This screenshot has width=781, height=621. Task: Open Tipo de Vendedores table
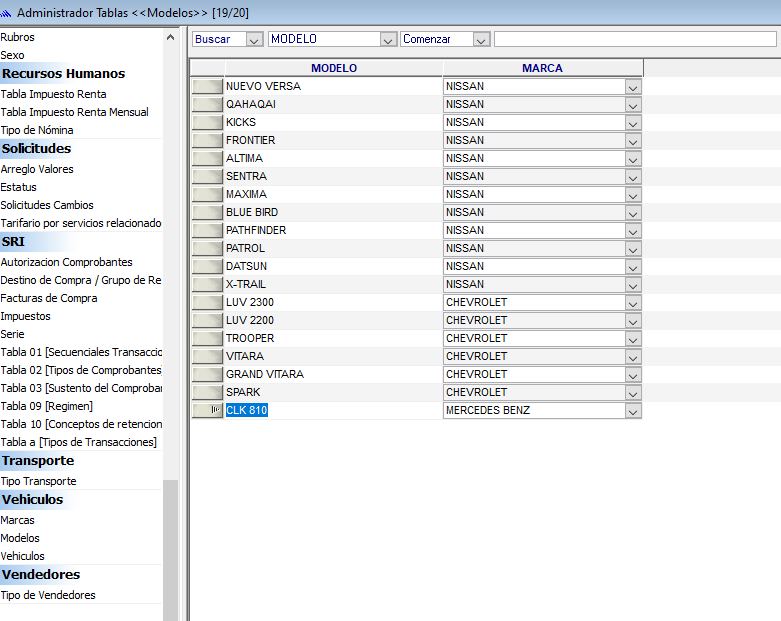click(48, 595)
